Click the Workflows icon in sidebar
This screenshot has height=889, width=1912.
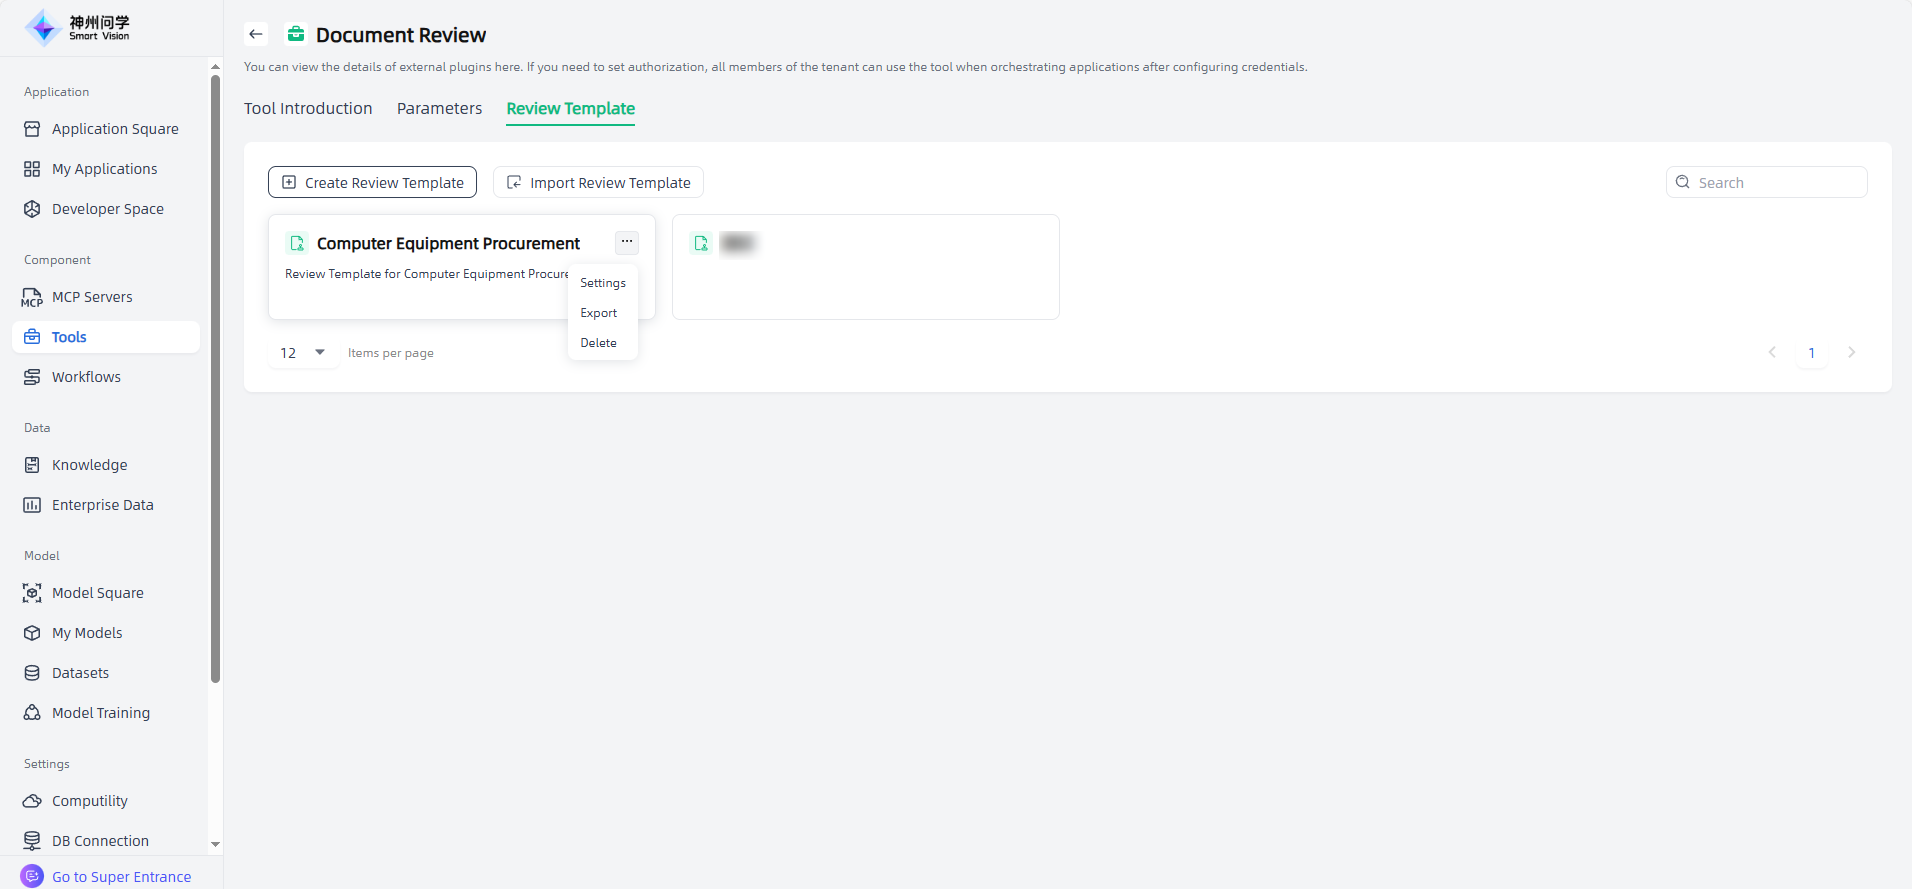click(x=32, y=377)
